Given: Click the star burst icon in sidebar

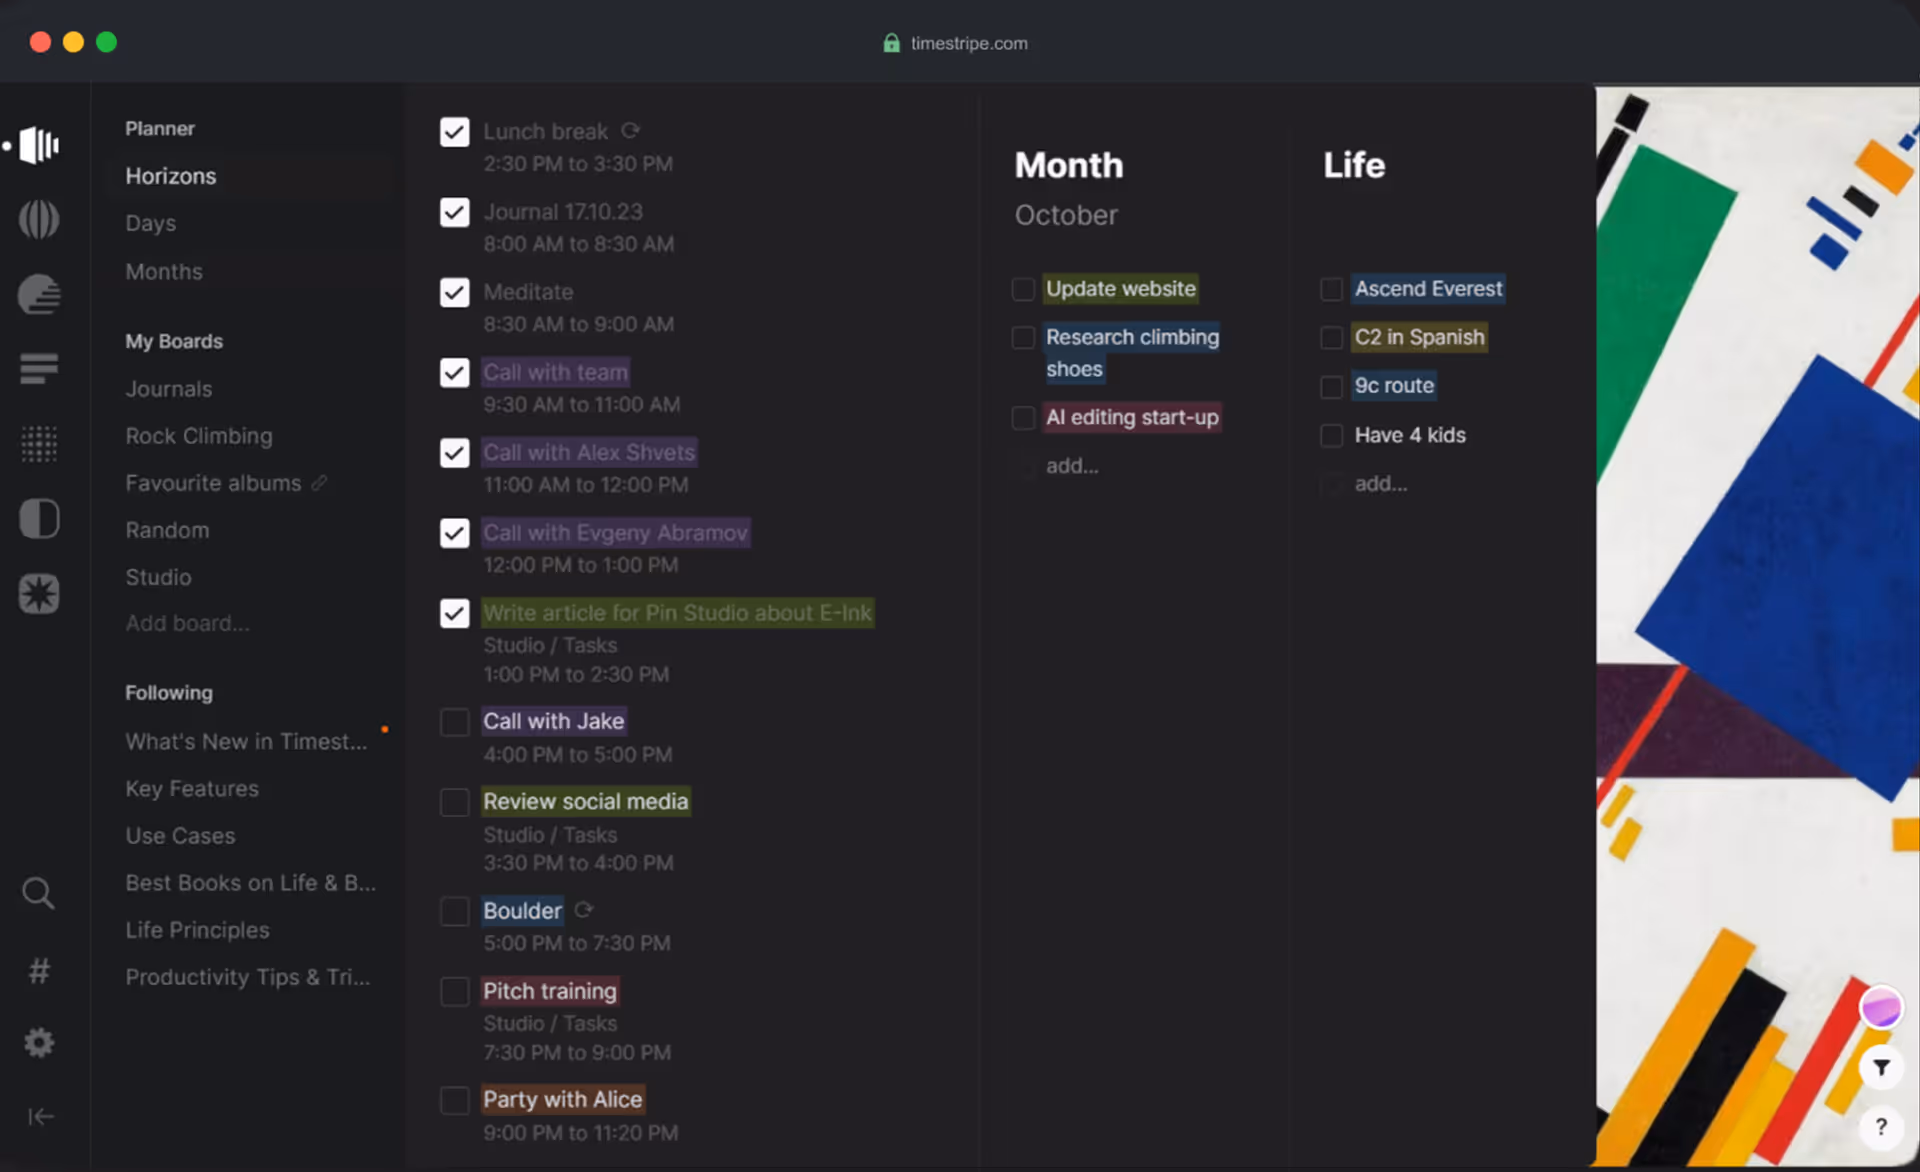Looking at the screenshot, I should coord(38,594).
